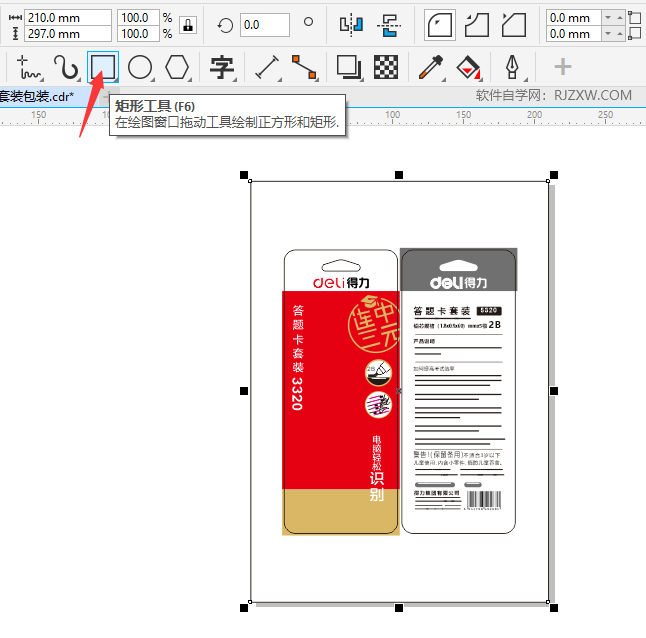Screen dimensions: 646x638
Task: Switch to the 套装包装.cdr document tab
Action: tap(36, 96)
